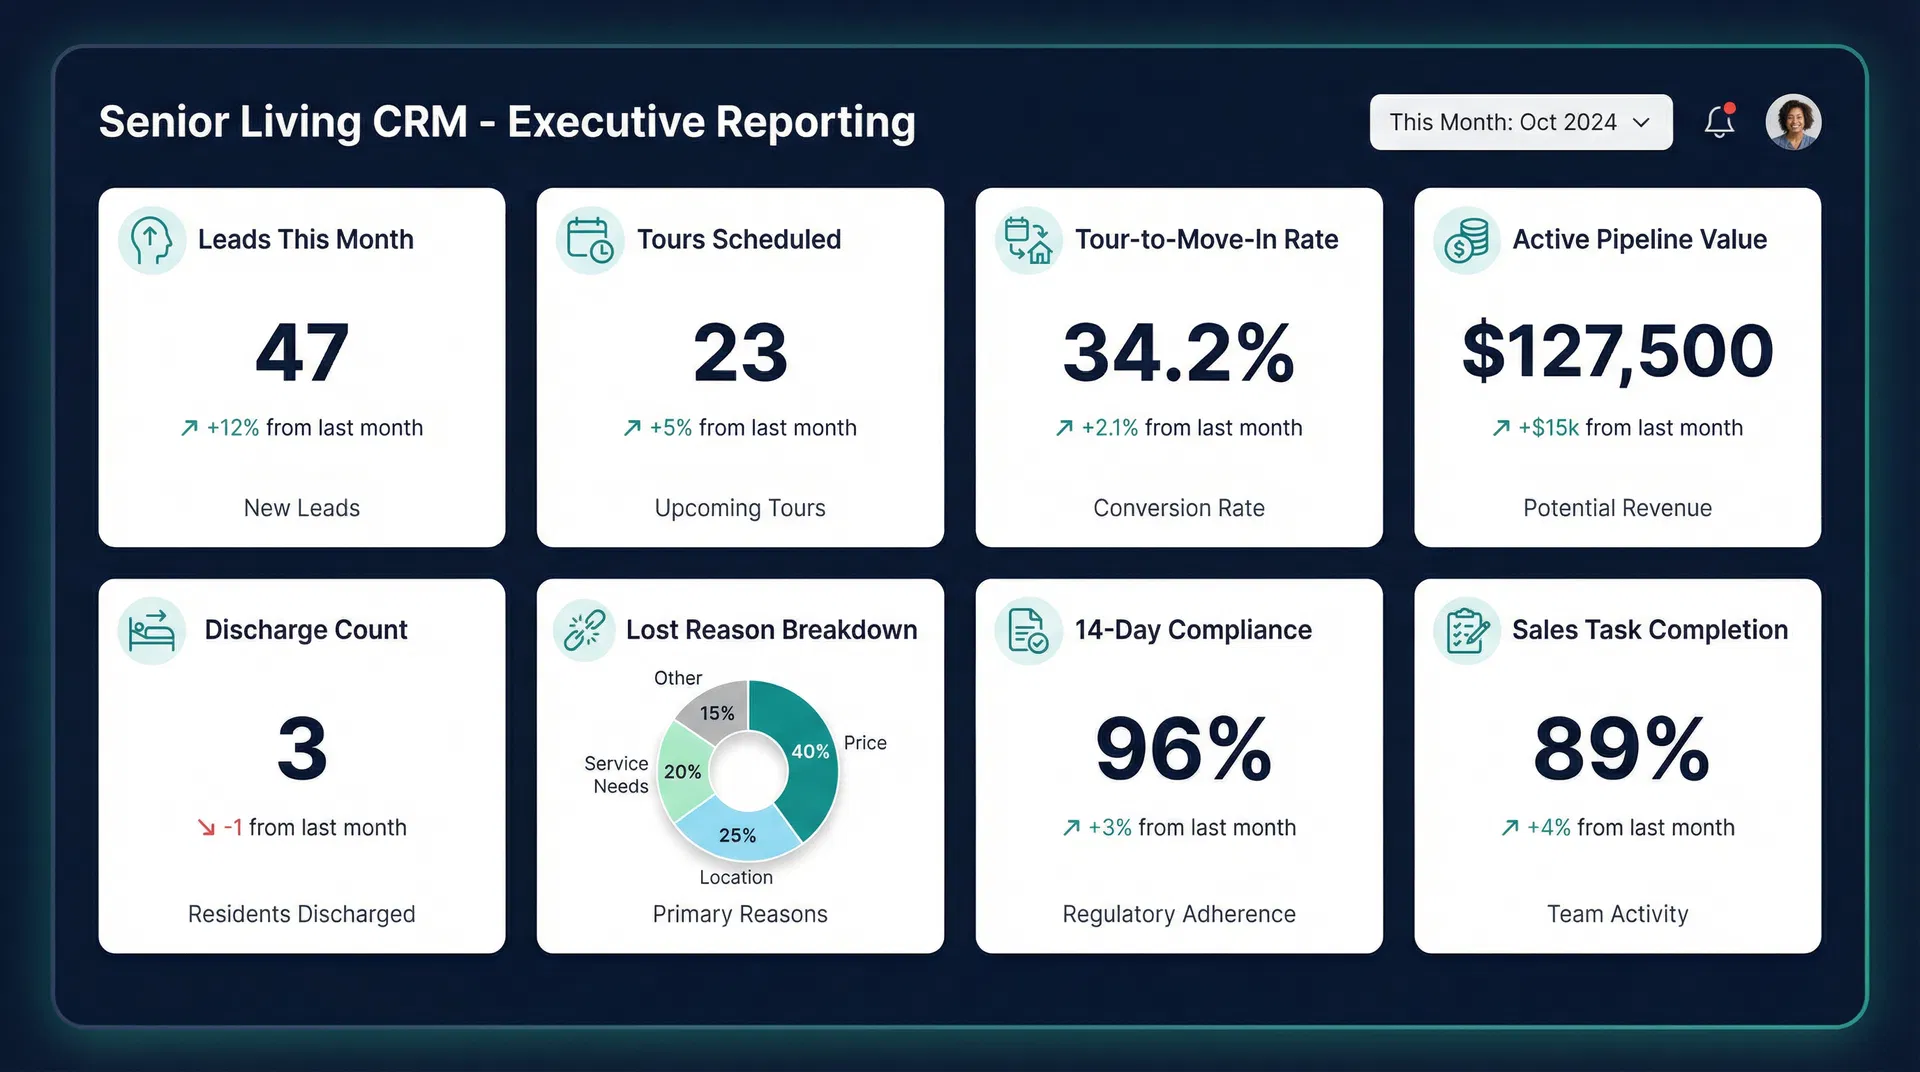
Task: Click the Leads This Month head icon
Action: (x=151, y=240)
